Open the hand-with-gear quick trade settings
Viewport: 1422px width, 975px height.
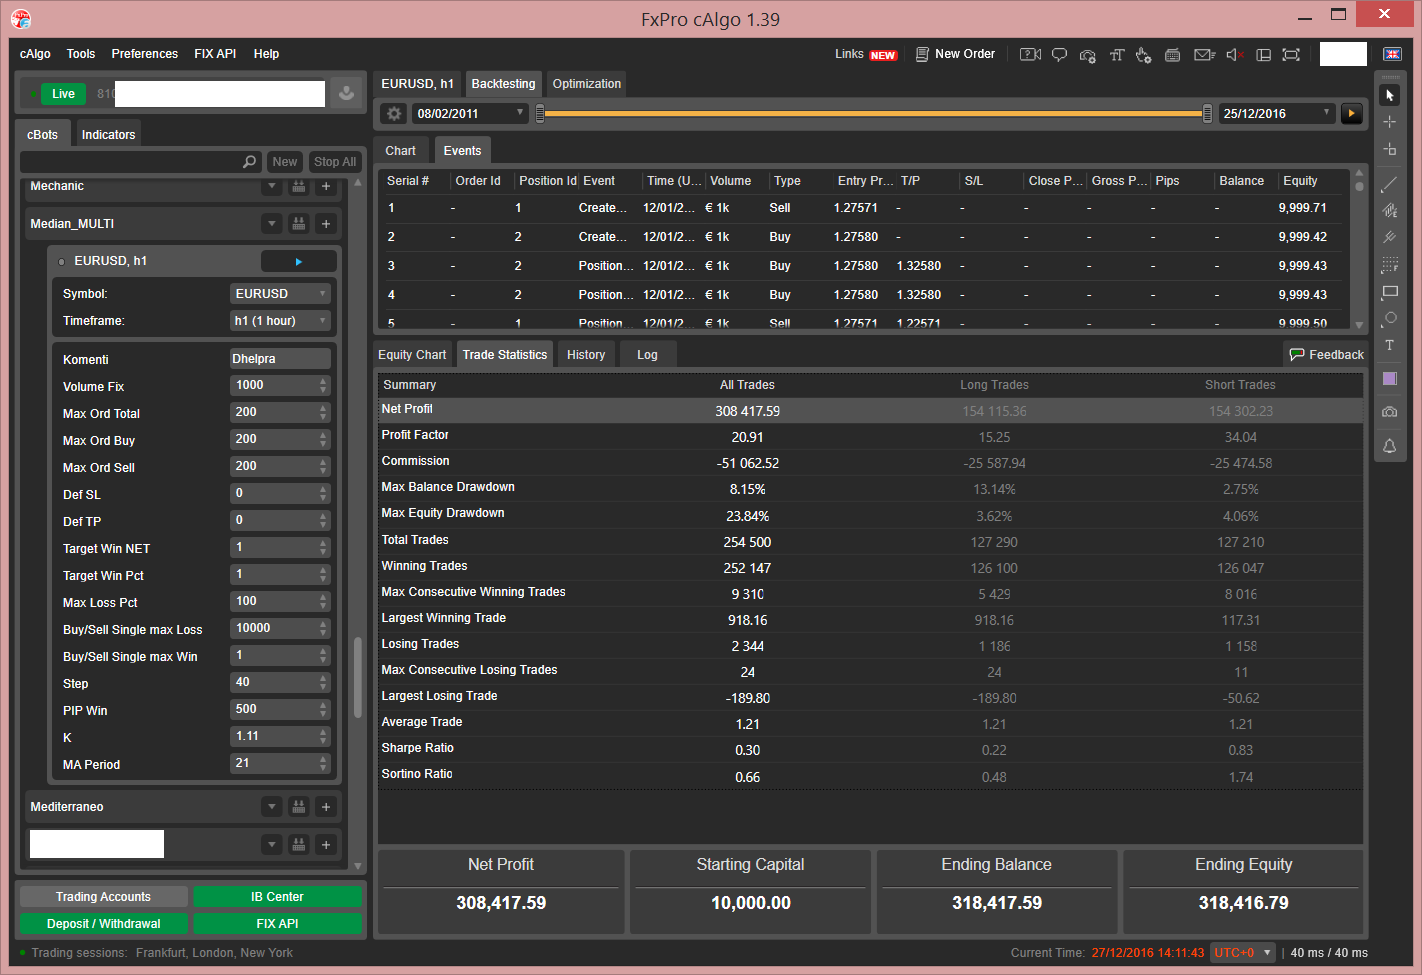point(1144,55)
